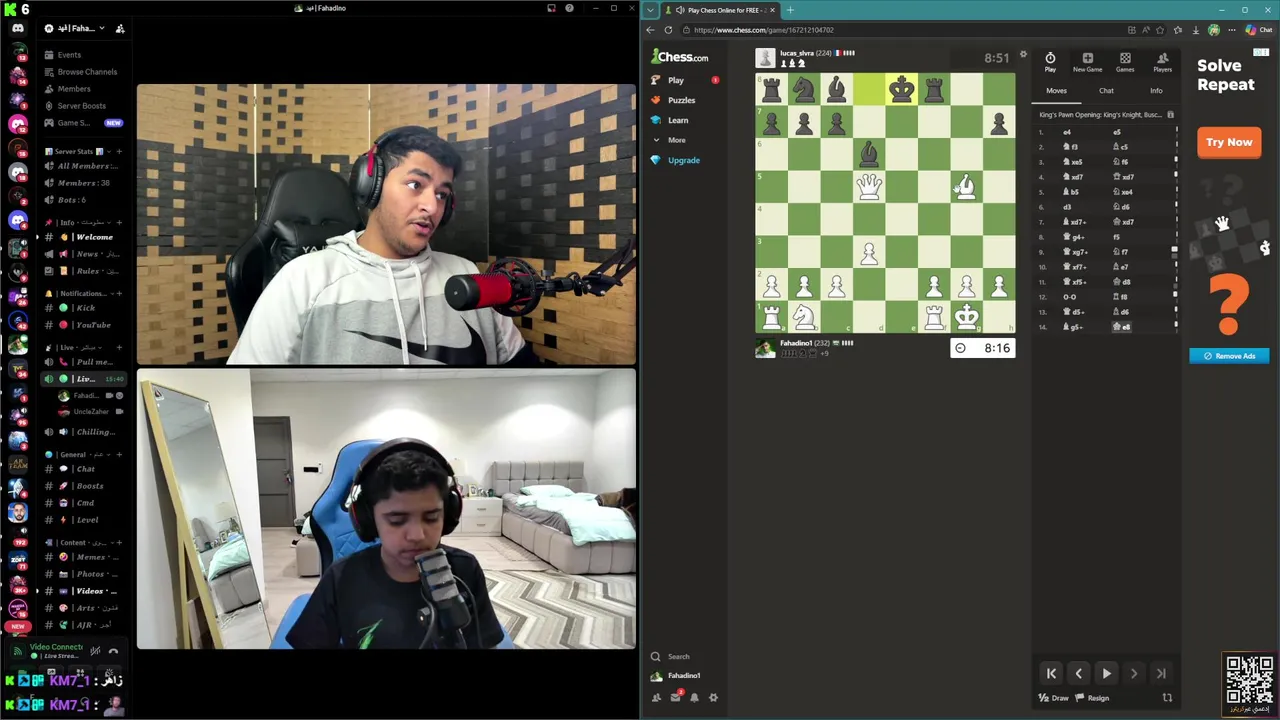Screen dimensions: 1280x720
Task: Click the white queen on d5
Action: (869, 186)
